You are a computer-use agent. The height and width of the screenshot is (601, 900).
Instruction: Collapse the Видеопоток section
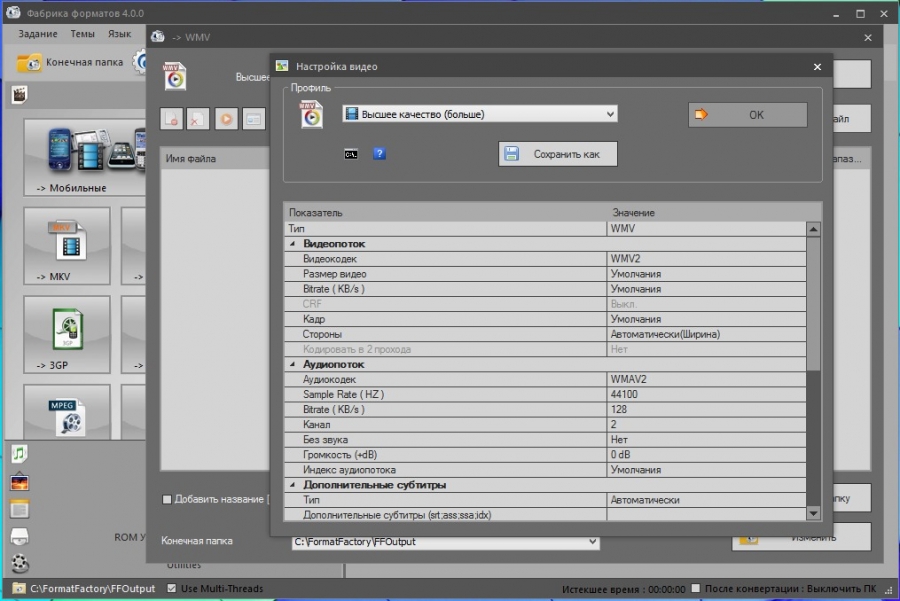[292, 244]
